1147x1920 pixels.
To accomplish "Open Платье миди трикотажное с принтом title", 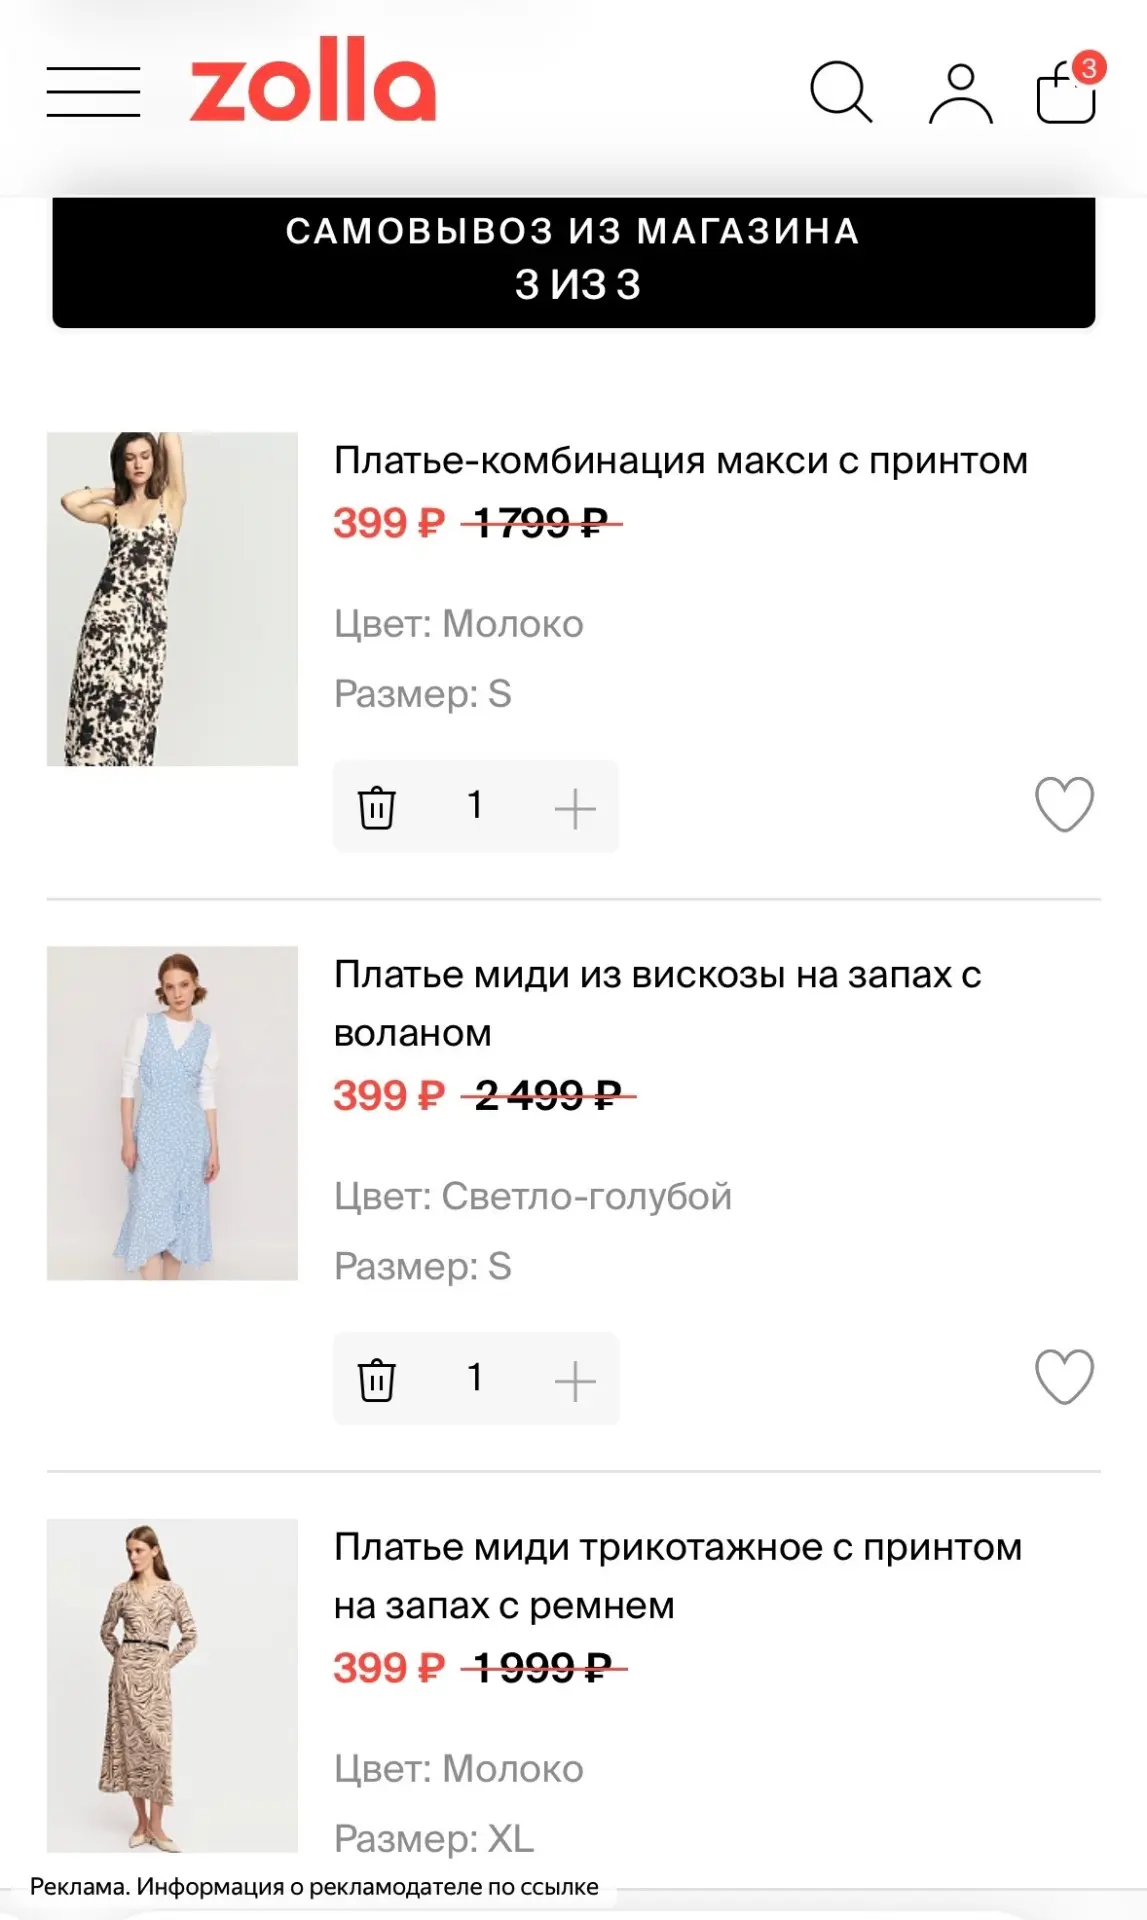I will pos(678,1576).
